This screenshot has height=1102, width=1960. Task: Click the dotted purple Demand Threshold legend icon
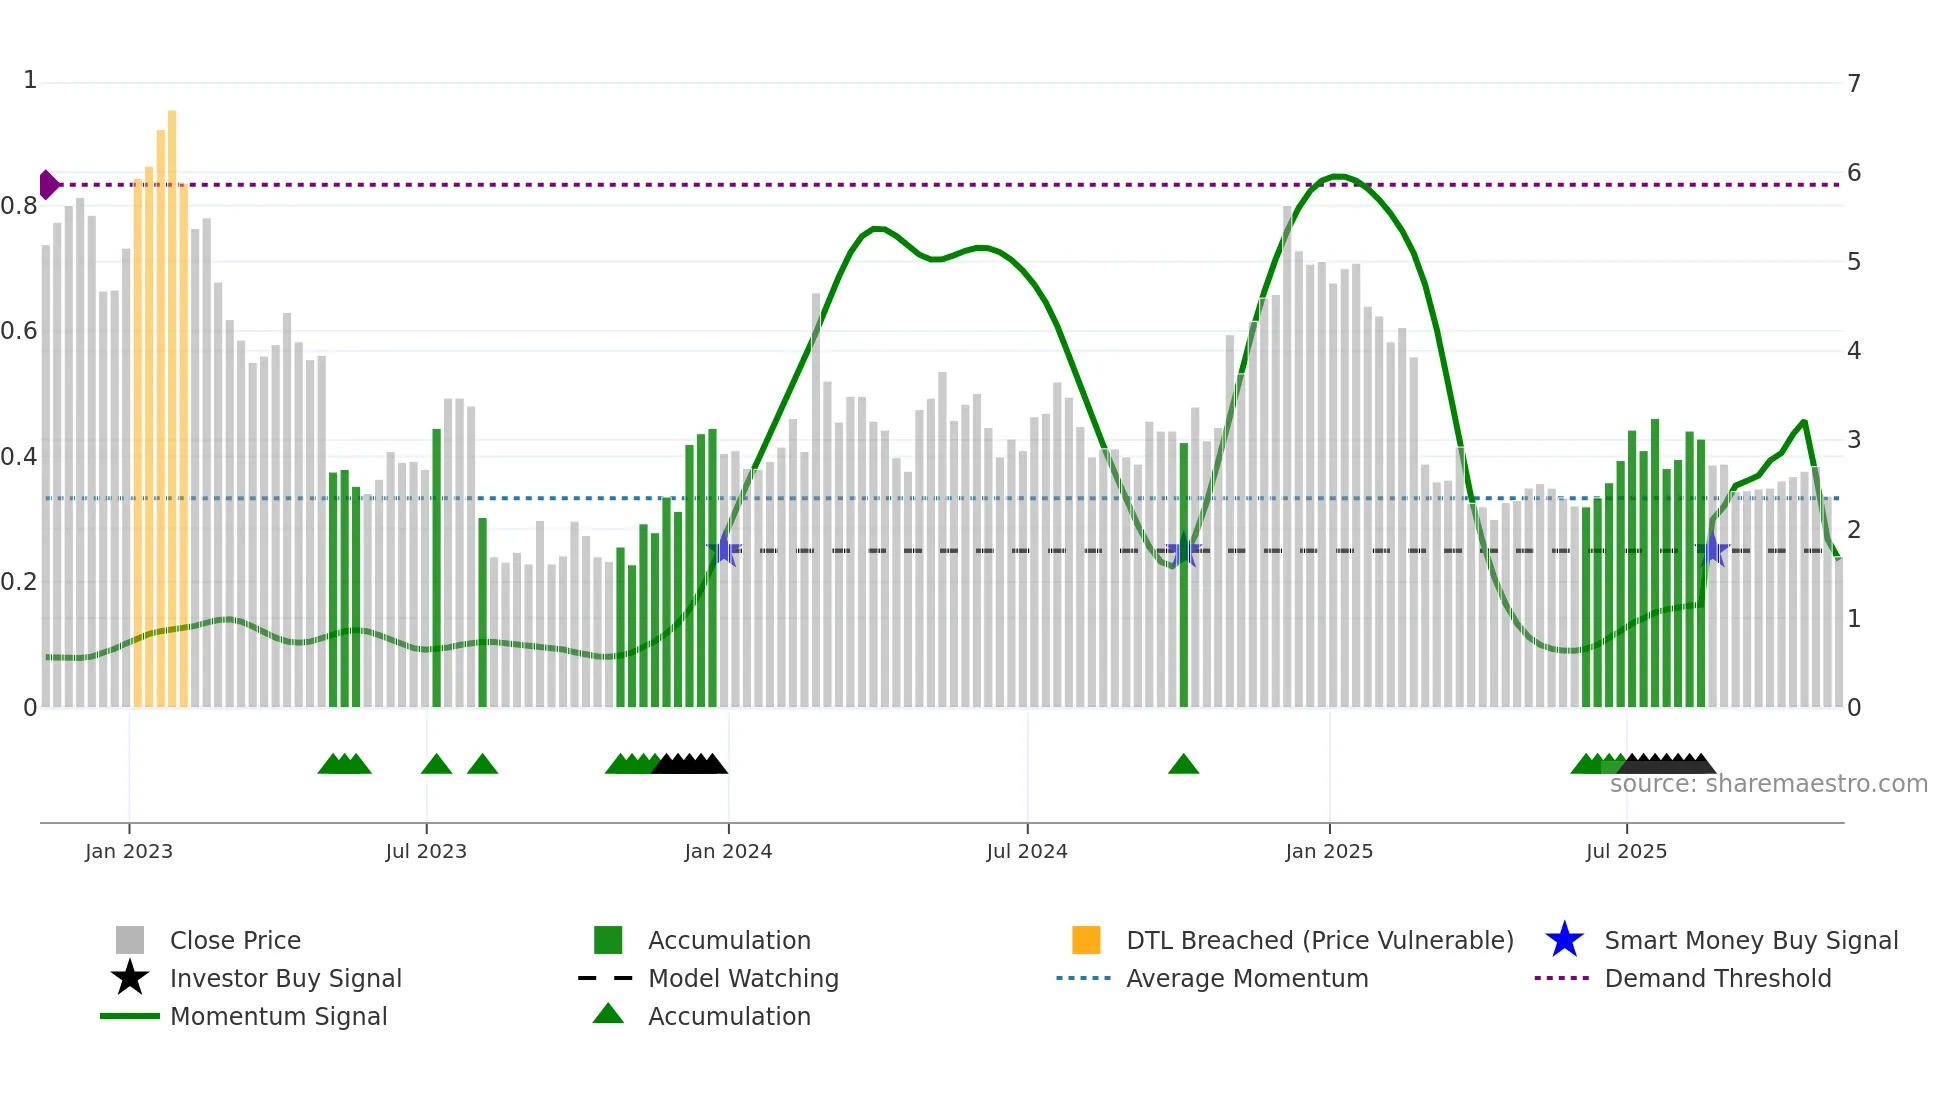(1562, 978)
